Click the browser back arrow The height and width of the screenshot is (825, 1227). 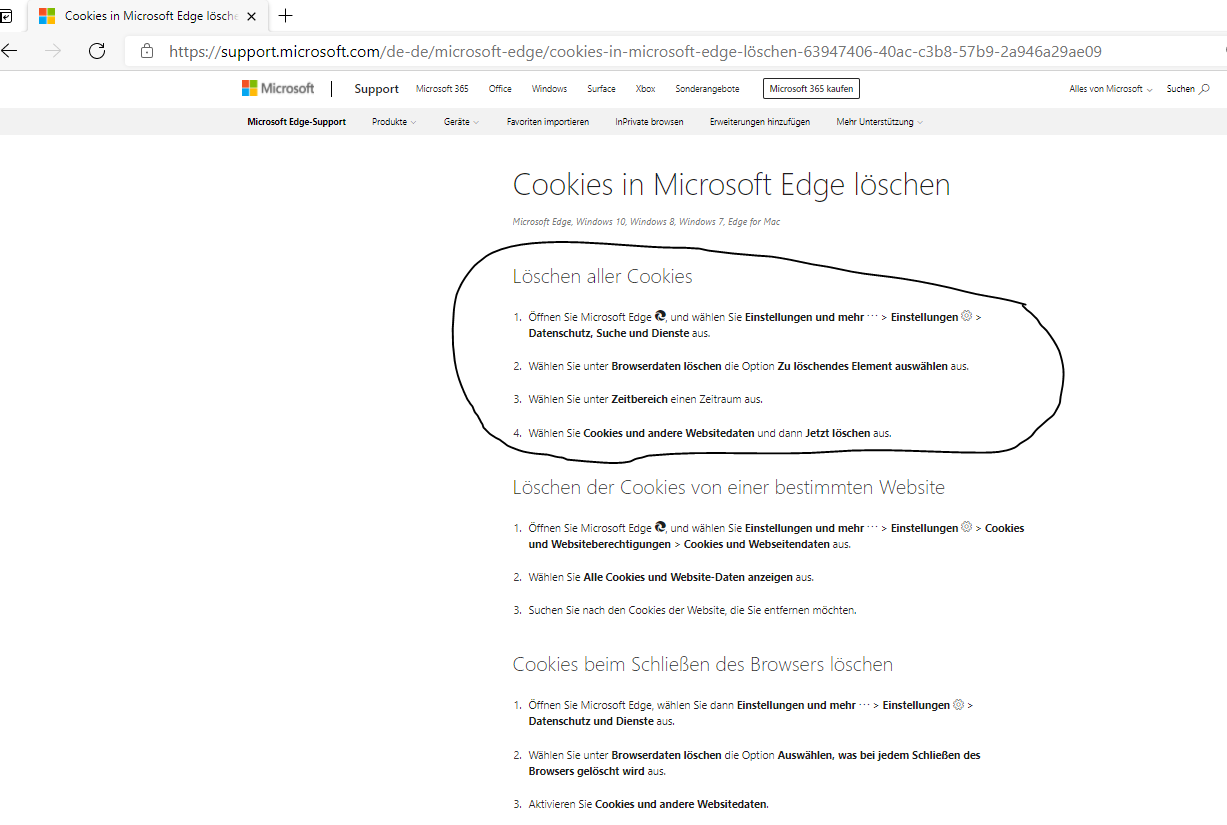point(9,50)
